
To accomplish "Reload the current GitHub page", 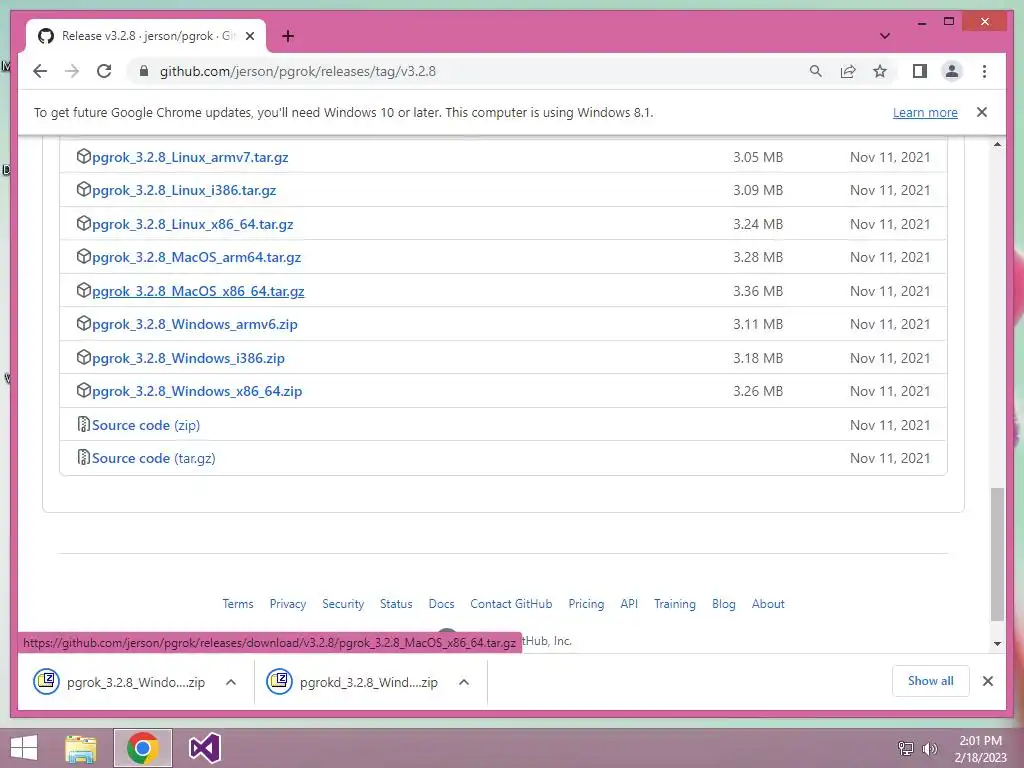I will click(x=104, y=71).
